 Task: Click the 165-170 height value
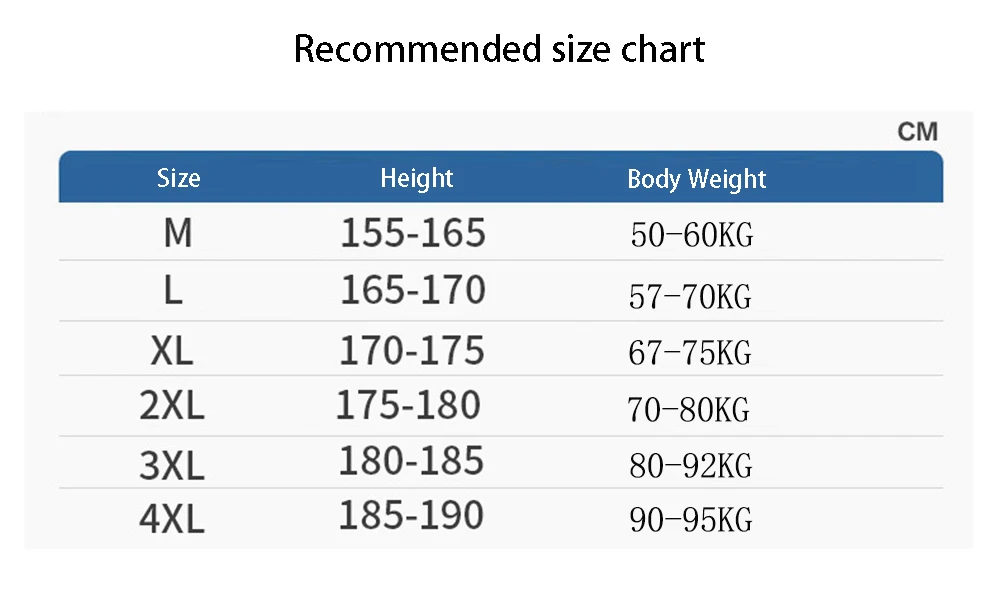click(413, 290)
